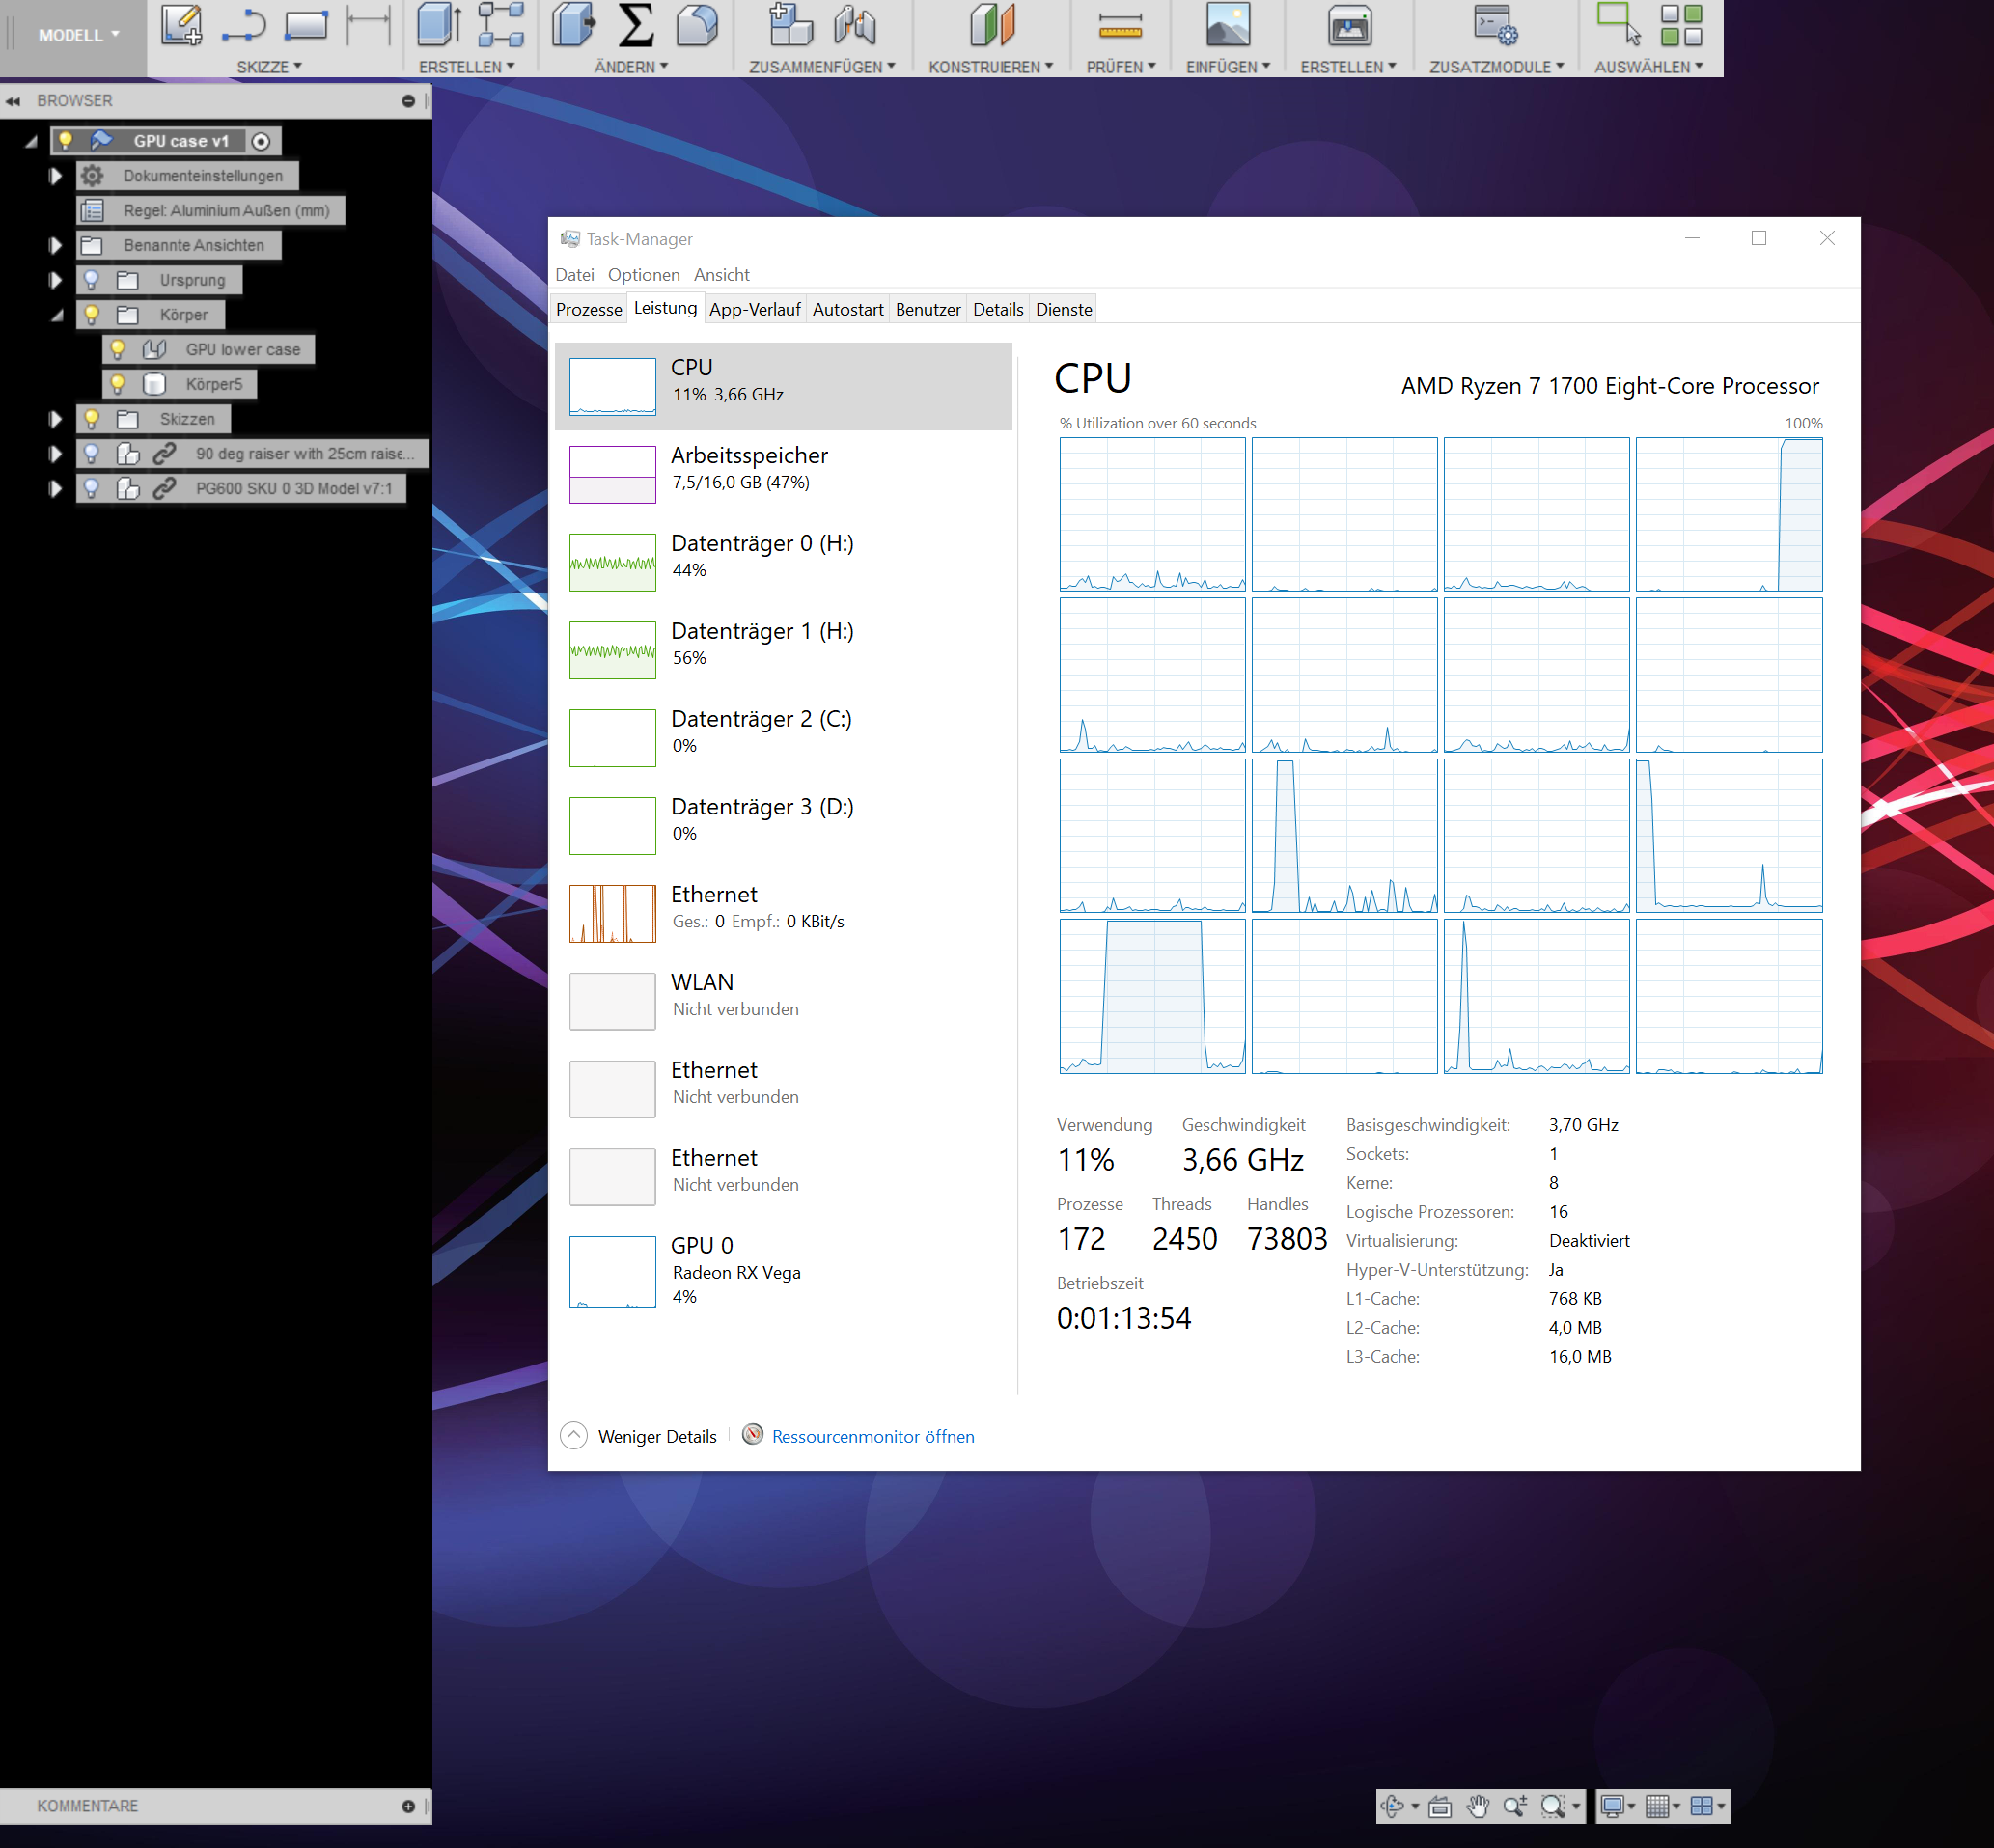
Task: Switch to the Details tab
Action: (998, 310)
